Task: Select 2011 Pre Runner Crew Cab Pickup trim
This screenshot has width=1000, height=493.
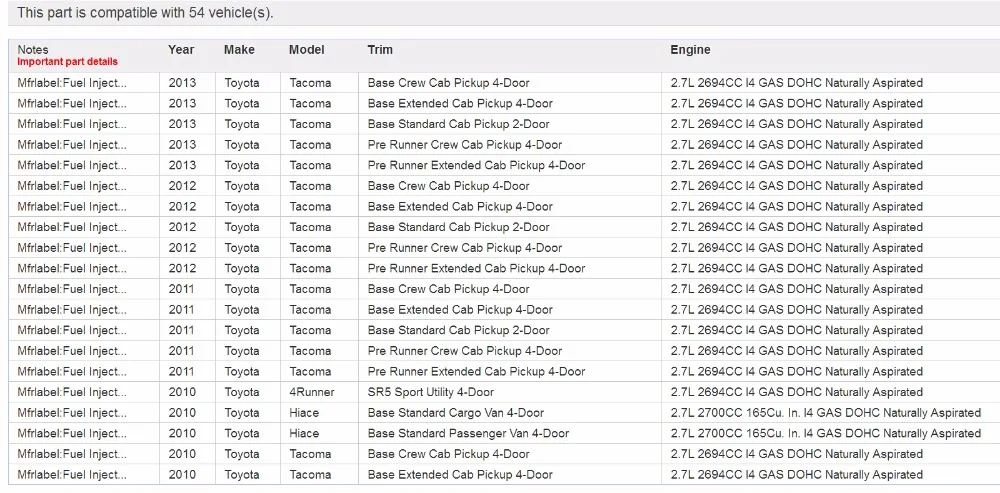Action: (465, 351)
